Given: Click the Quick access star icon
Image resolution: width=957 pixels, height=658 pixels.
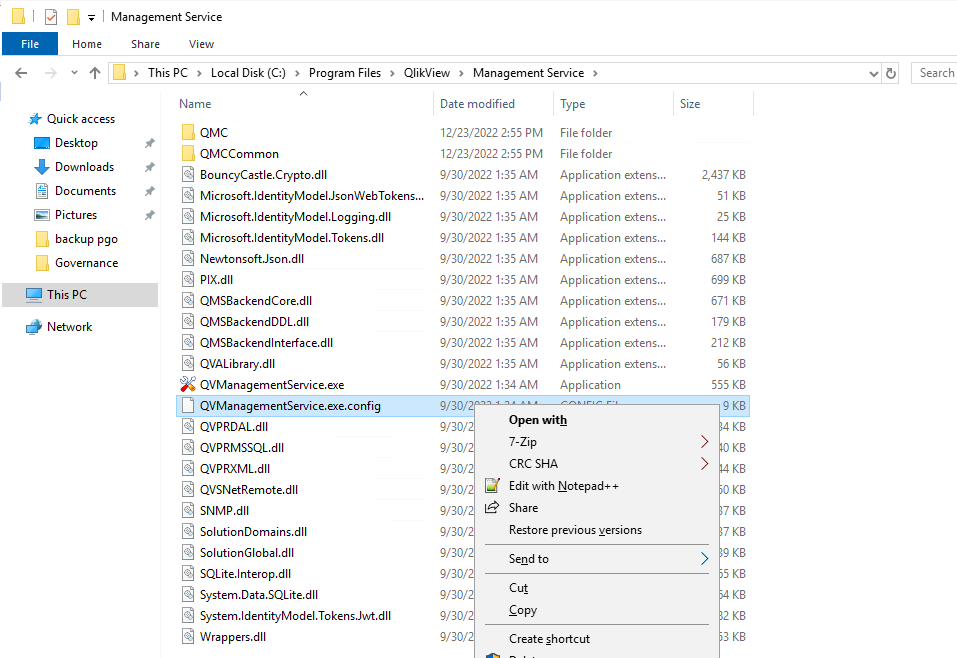Looking at the screenshot, I should (35, 119).
